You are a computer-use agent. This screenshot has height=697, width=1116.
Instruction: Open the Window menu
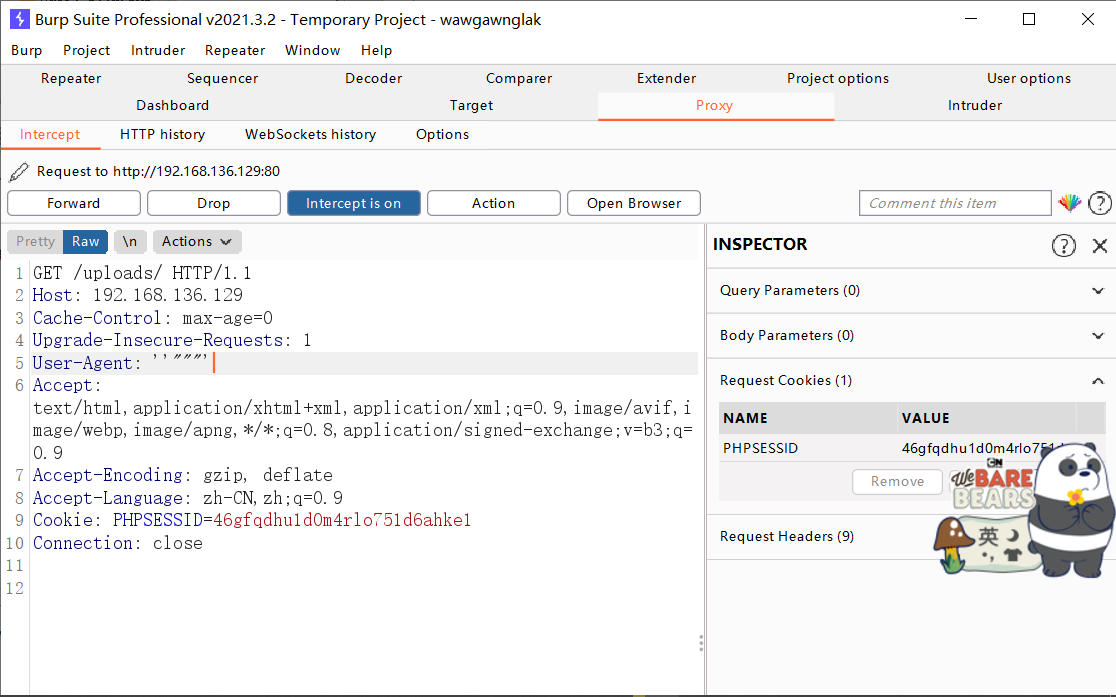click(312, 51)
